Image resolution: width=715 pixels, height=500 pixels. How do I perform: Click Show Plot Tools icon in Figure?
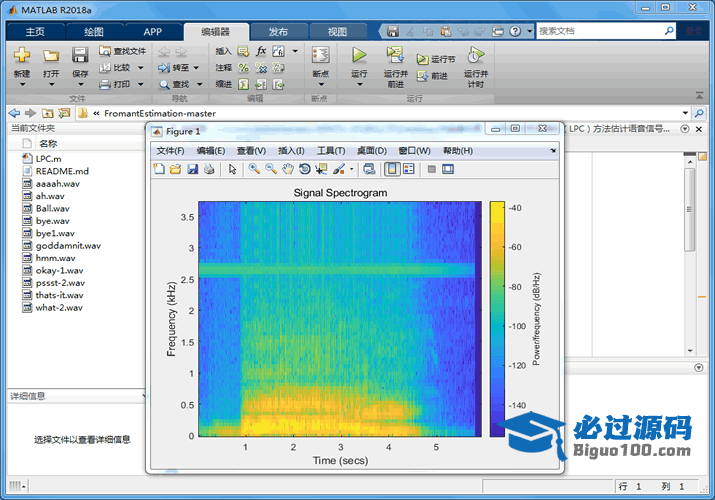point(448,169)
